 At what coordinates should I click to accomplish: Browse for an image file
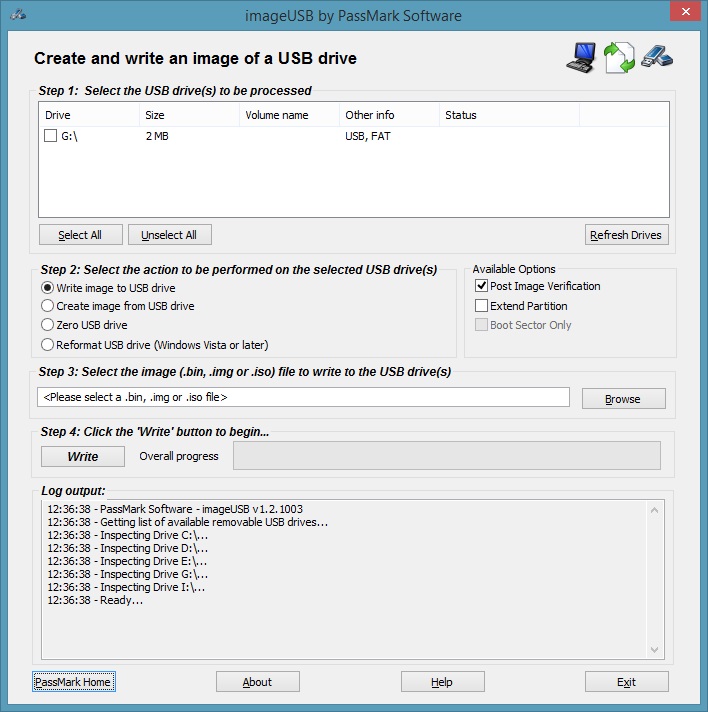point(623,399)
